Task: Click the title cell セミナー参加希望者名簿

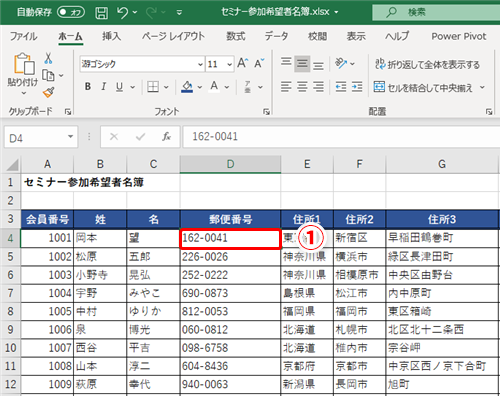Action: click(84, 182)
